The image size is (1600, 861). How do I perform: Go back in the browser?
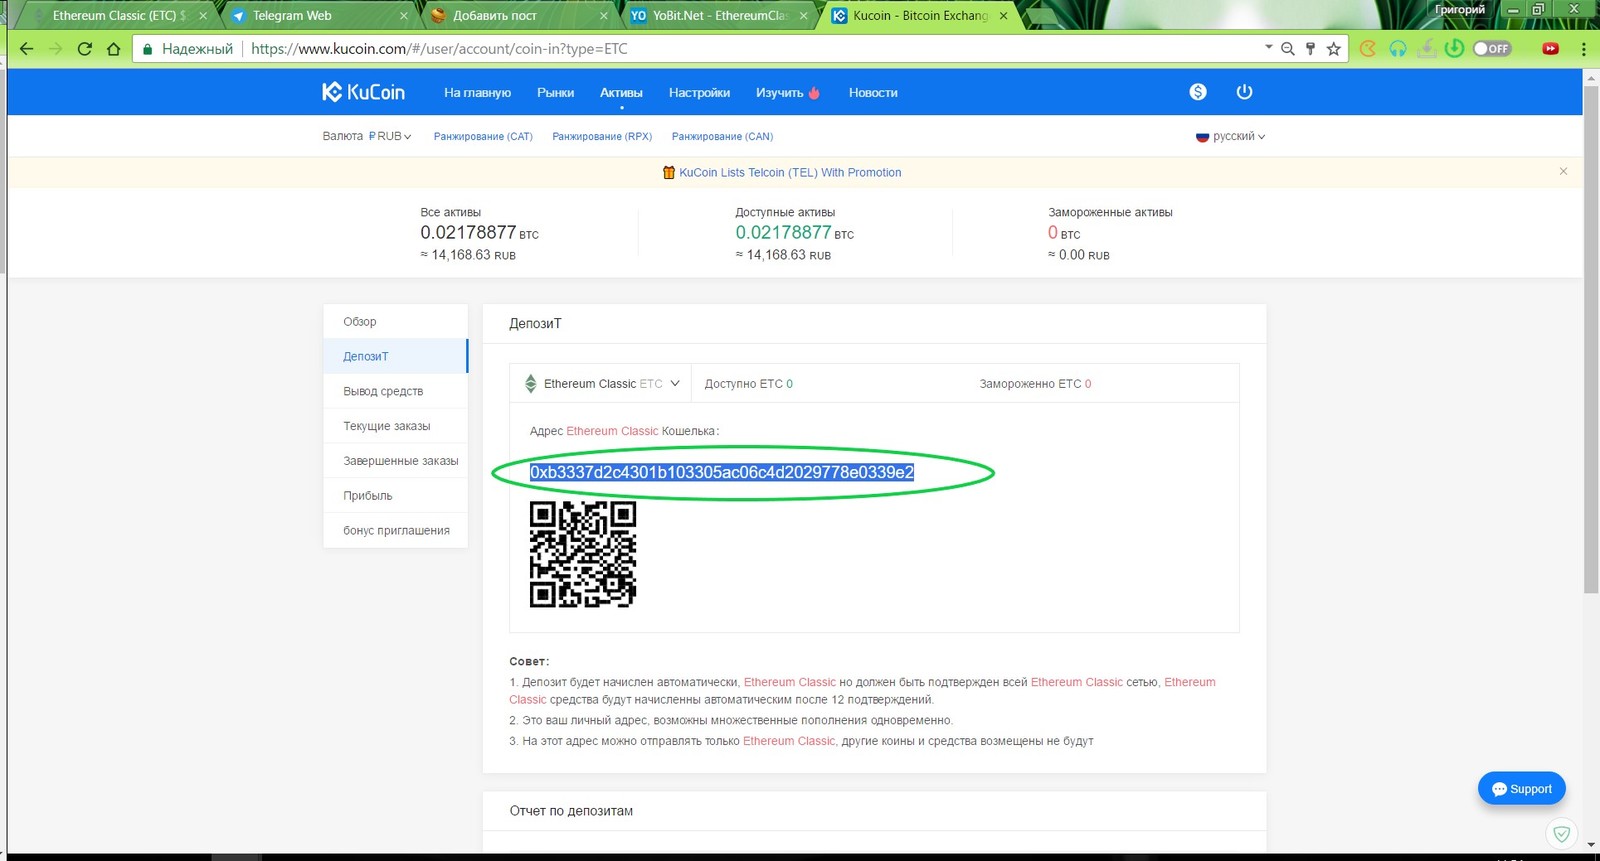(27, 48)
